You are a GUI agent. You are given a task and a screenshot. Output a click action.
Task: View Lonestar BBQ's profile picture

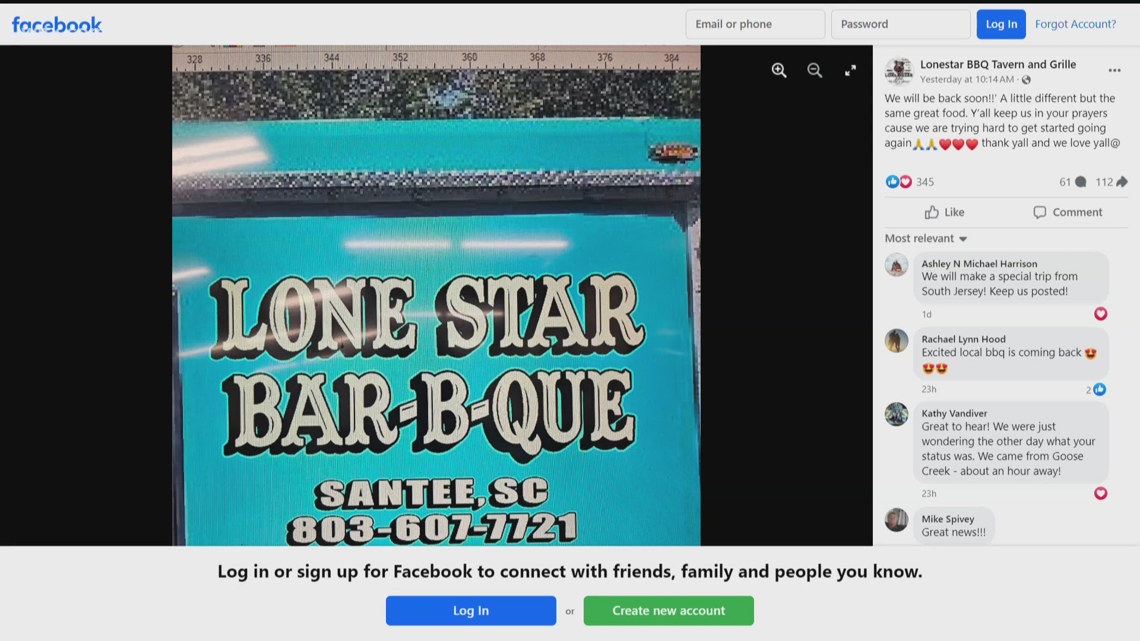click(x=897, y=70)
